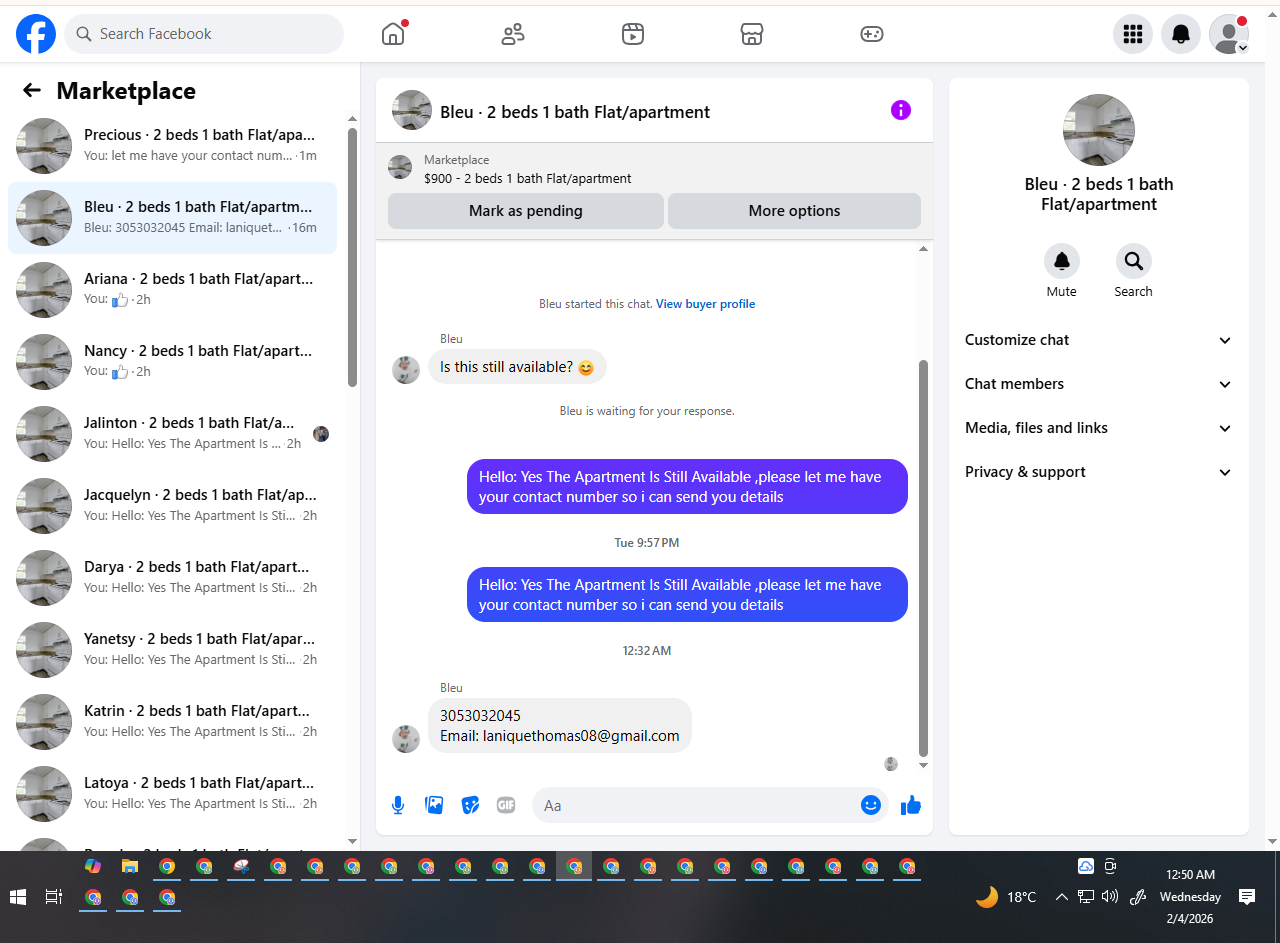Expand the Customize chat section
The width and height of the screenshot is (1280, 943).
pyautogui.click(x=1099, y=340)
